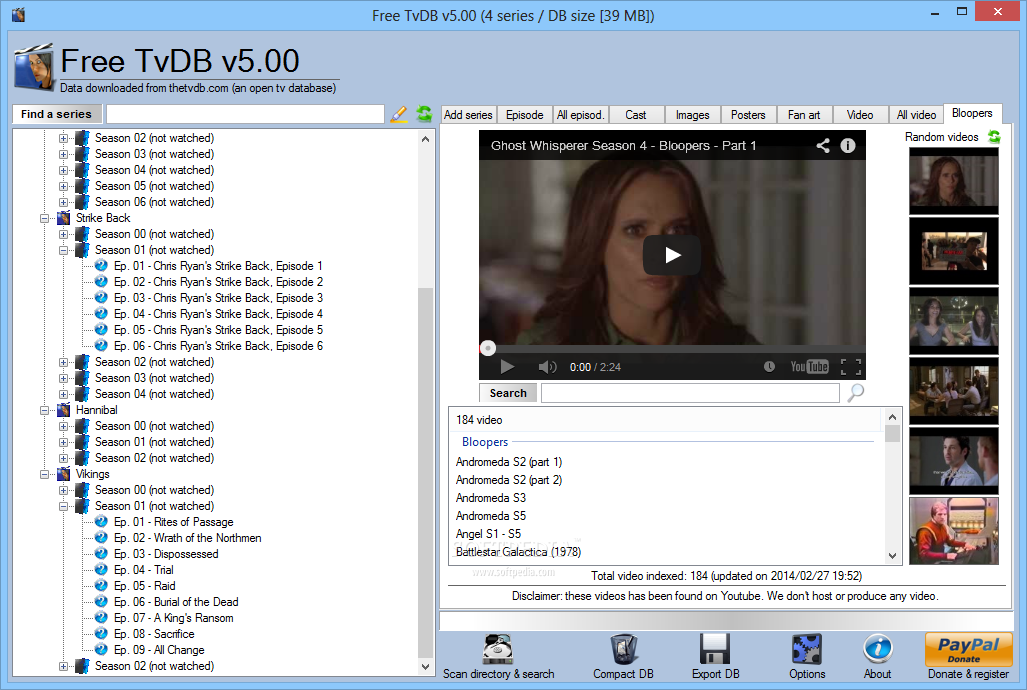Click status icon for Ep. 05 - Raid
The width and height of the screenshot is (1027, 690).
[101, 585]
